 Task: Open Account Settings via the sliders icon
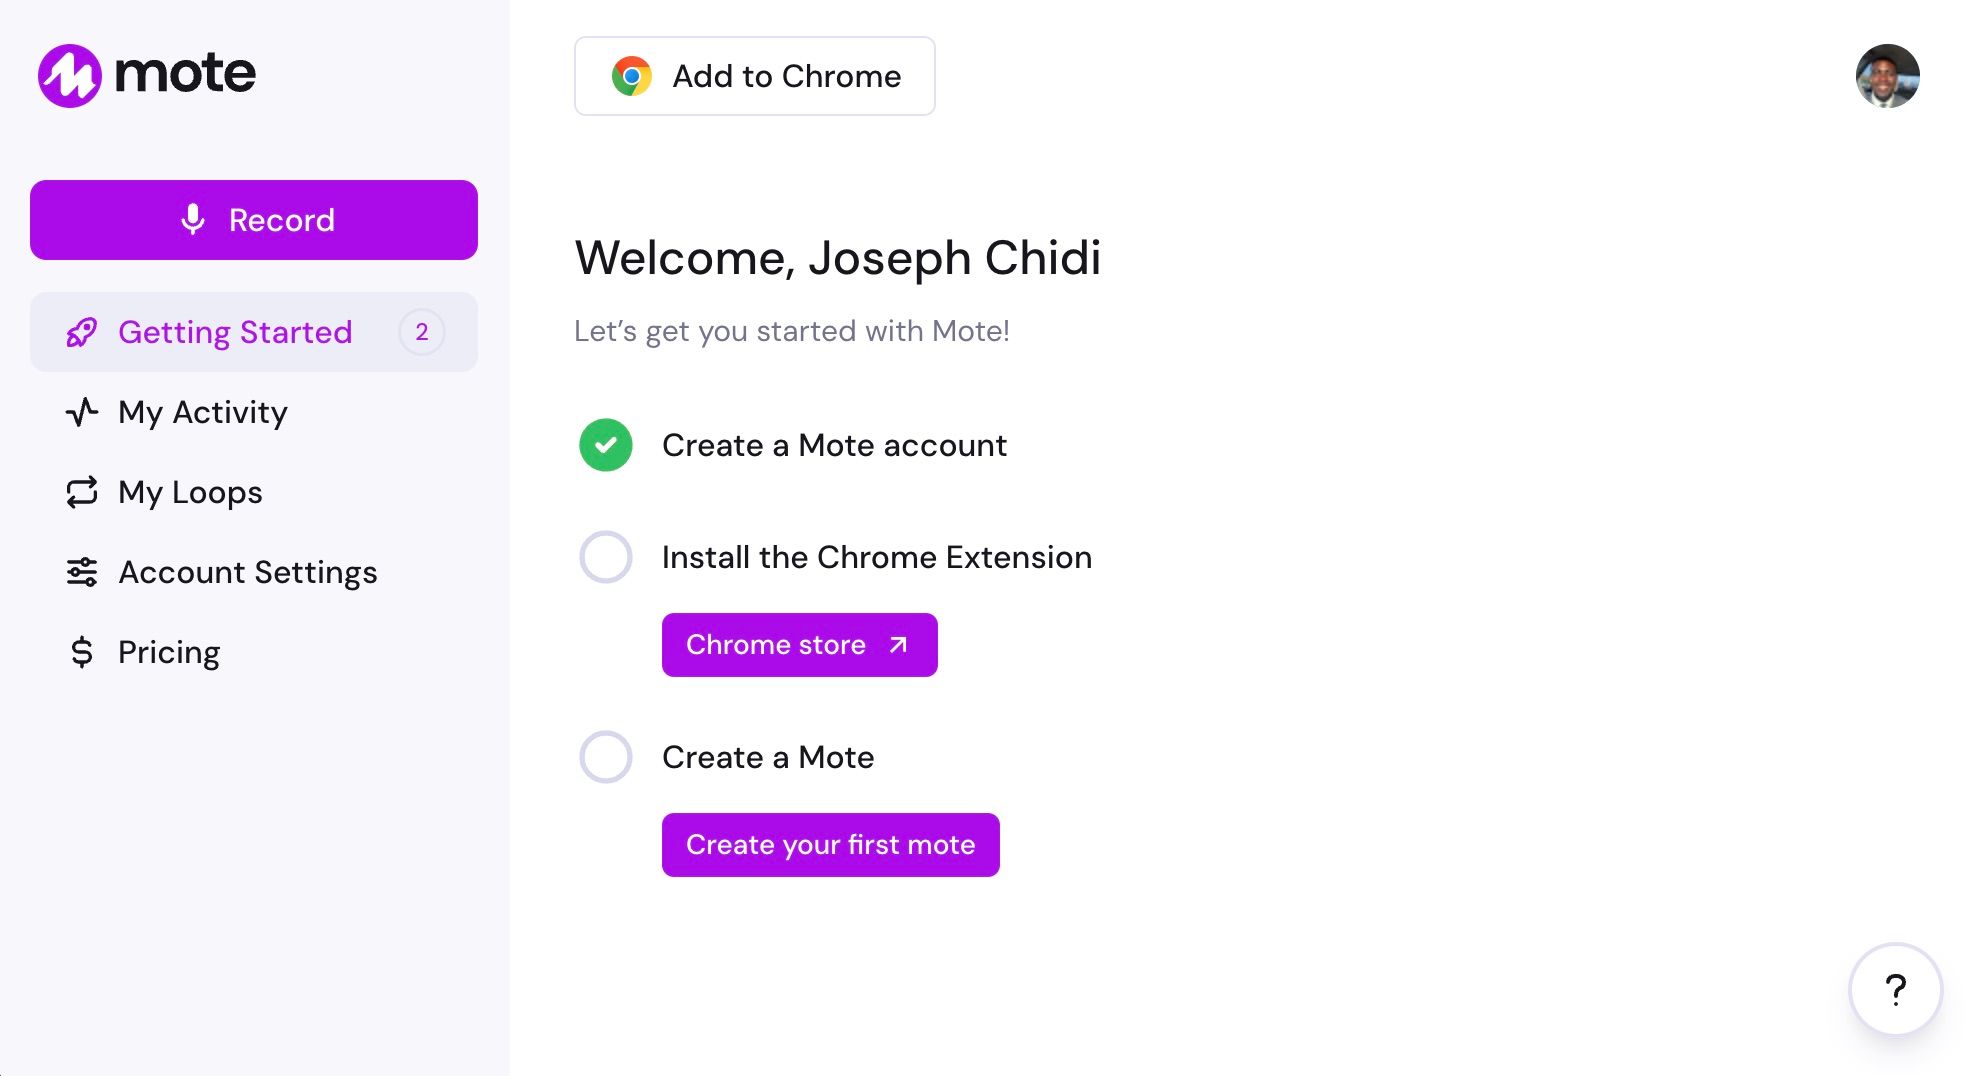pos(82,572)
